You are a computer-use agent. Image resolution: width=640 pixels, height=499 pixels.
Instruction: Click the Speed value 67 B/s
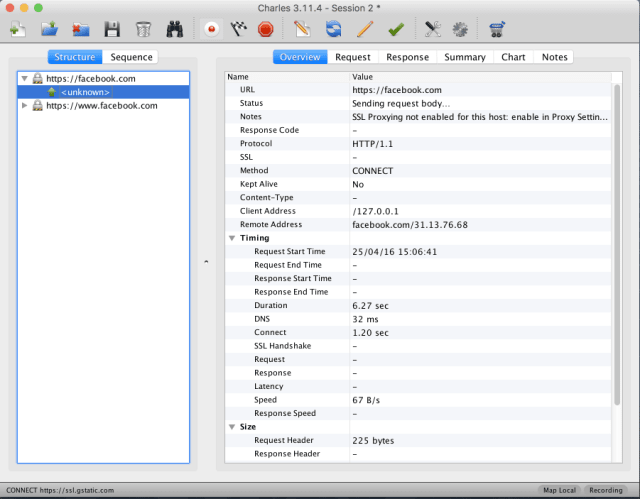click(366, 400)
